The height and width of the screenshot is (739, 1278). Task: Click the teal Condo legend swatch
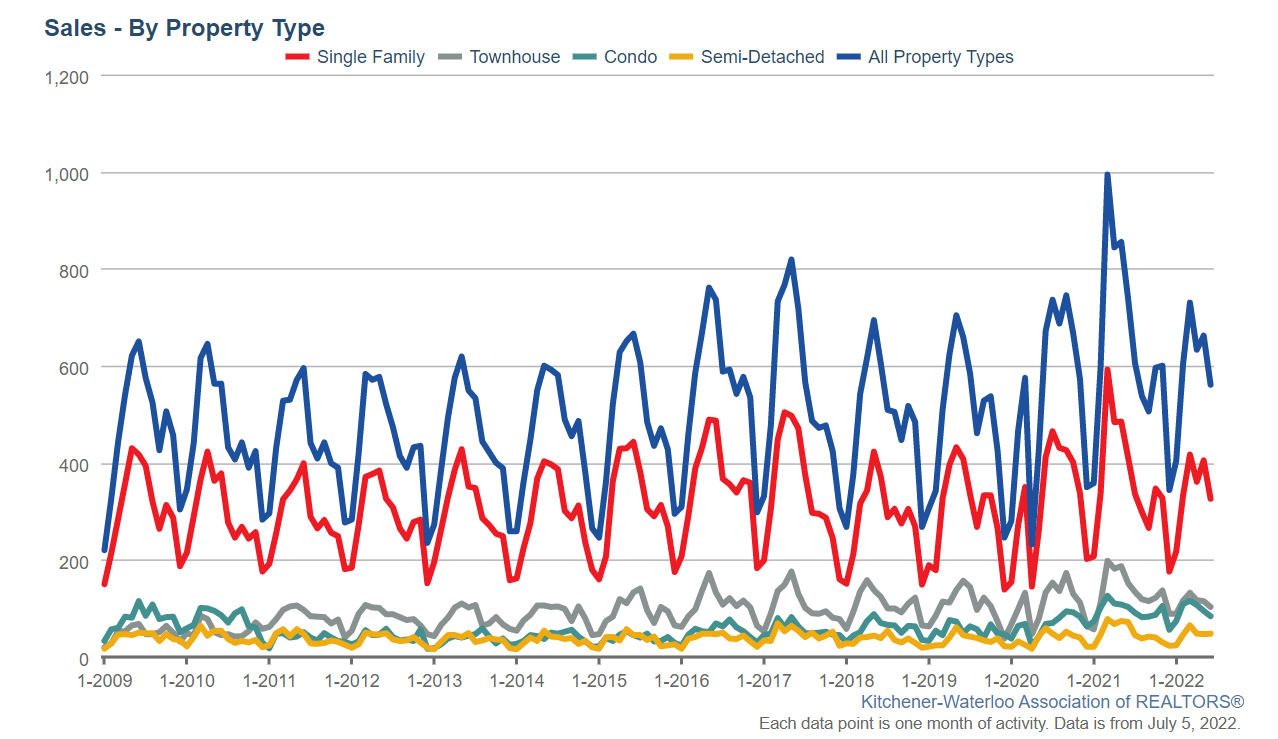coord(585,57)
